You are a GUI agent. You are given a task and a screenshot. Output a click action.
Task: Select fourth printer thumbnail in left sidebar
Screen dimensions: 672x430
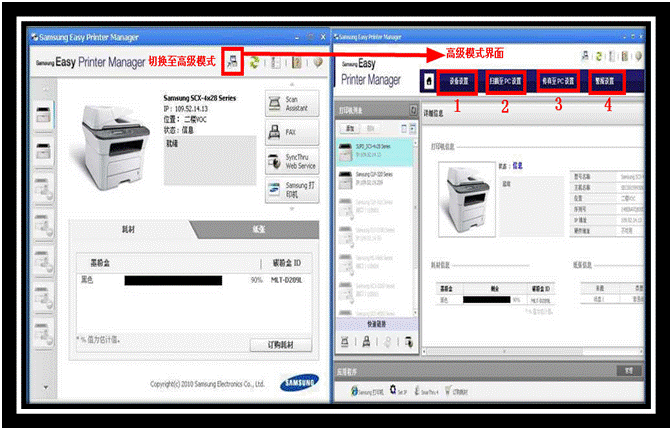[43, 223]
